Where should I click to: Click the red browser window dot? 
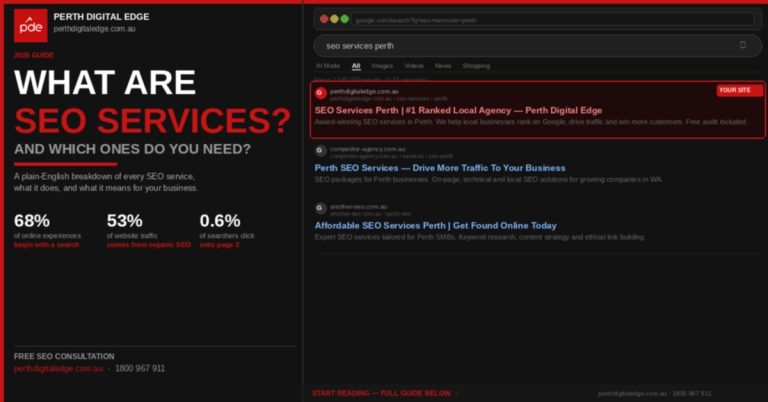pos(323,19)
